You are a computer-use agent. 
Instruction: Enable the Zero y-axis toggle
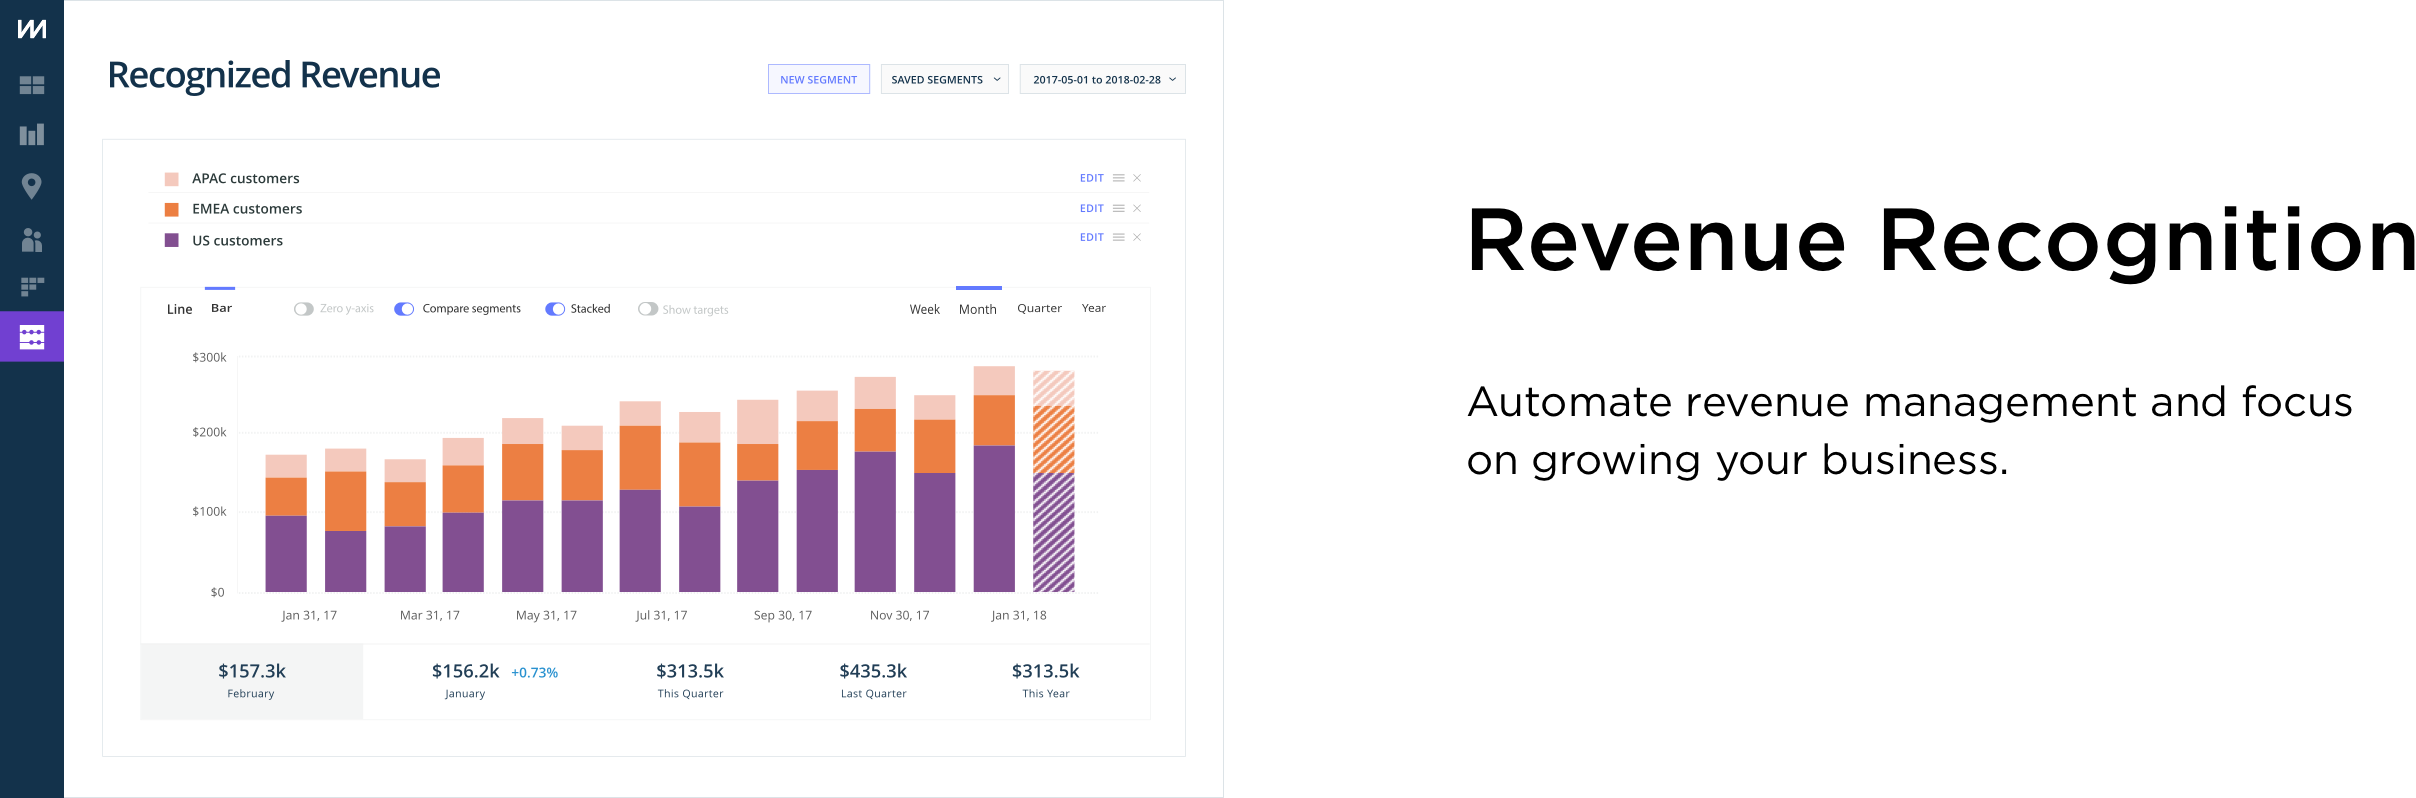click(x=304, y=309)
